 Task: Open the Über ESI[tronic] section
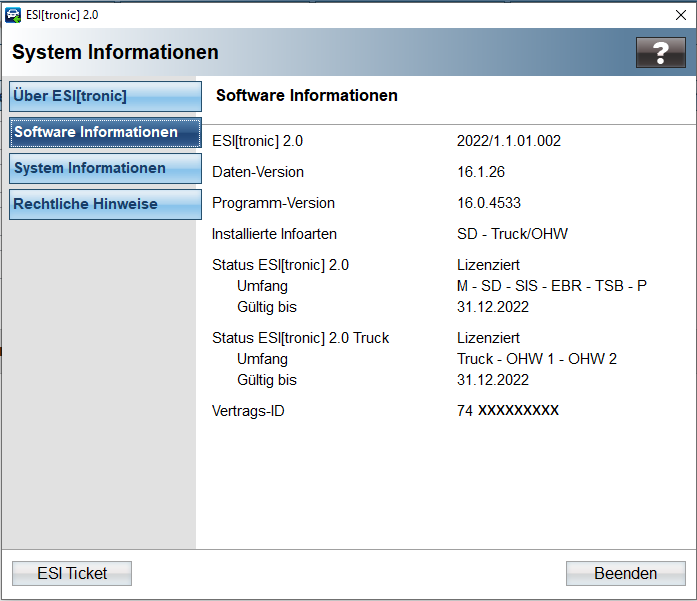[x=105, y=96]
